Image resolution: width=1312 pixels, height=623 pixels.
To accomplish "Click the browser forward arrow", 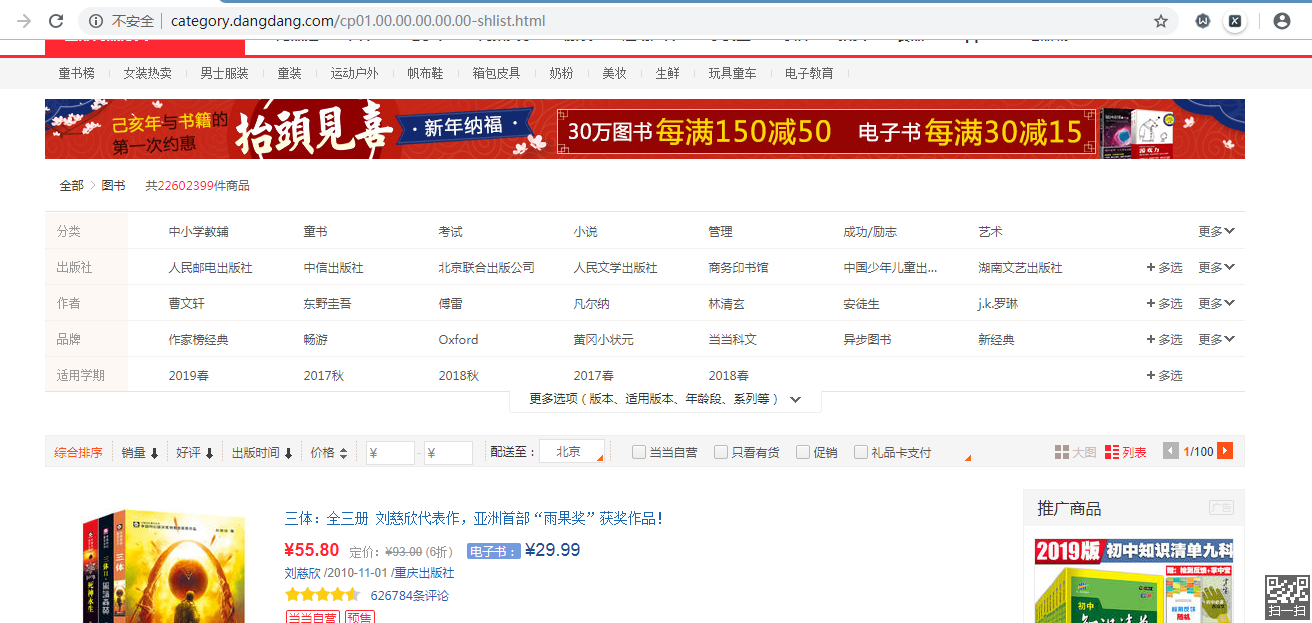I will (23, 21).
